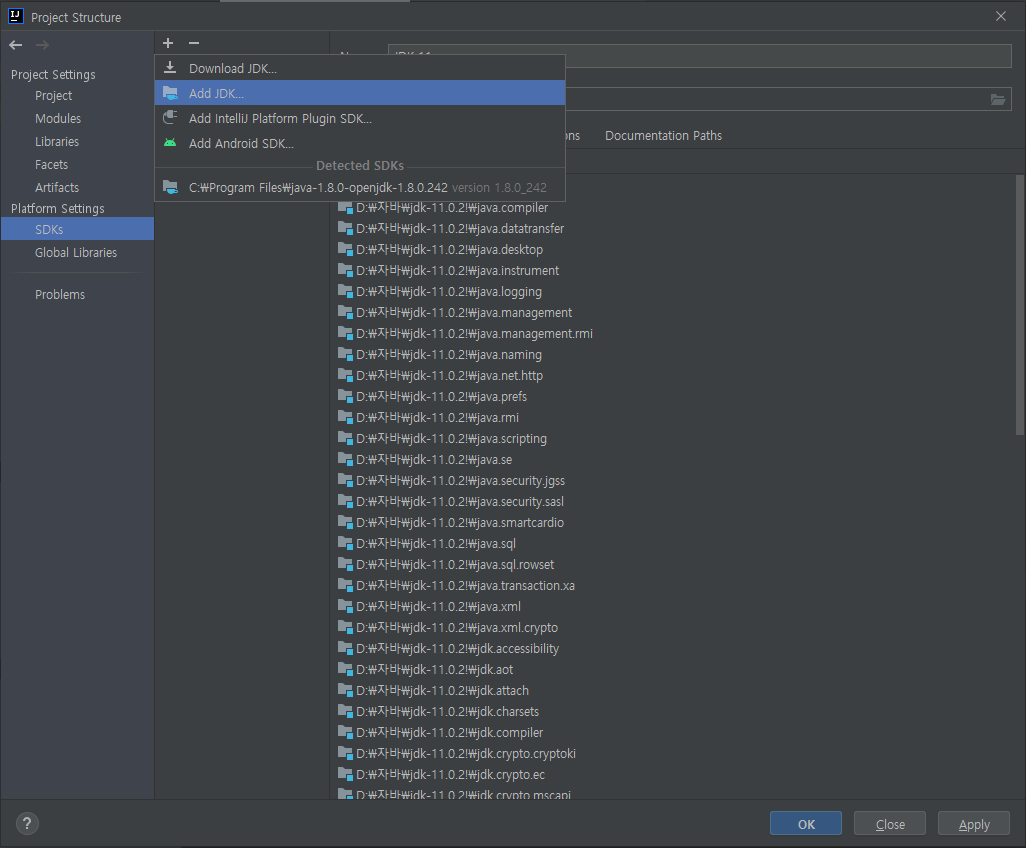Click folder icon of jdk.aot entry
The image size is (1026, 848).
345,669
